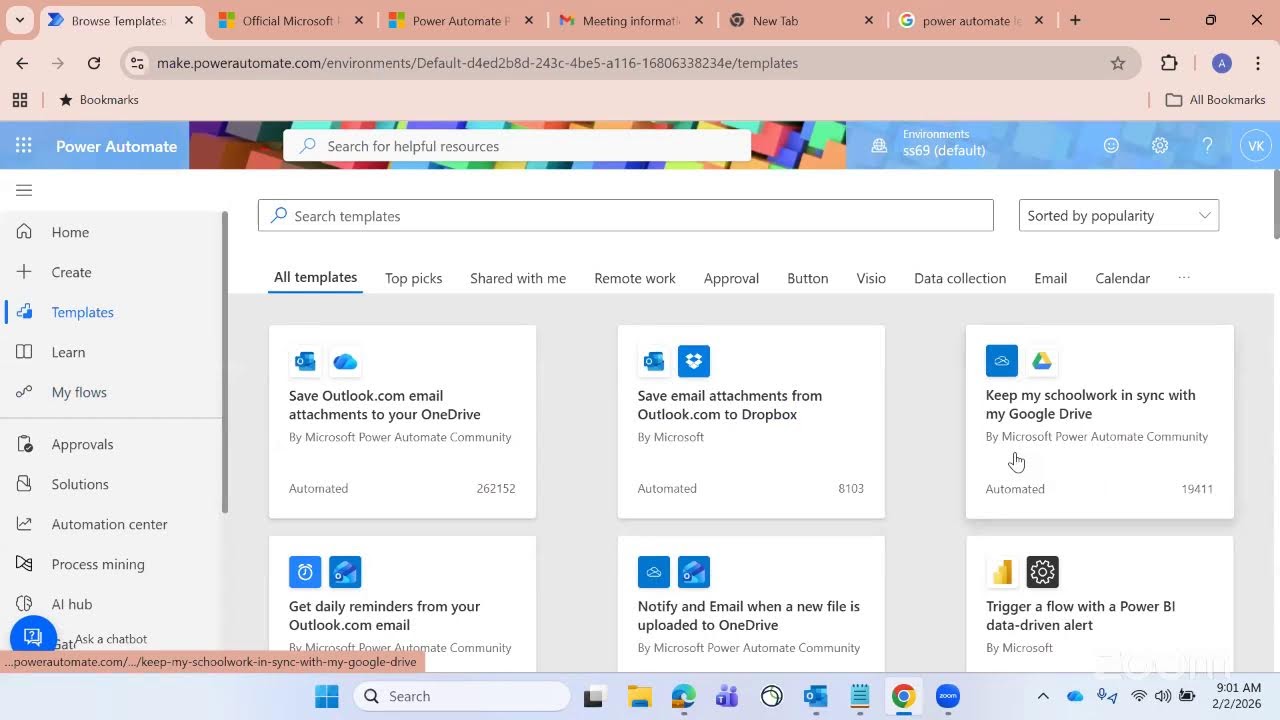This screenshot has height=720, width=1280.
Task: Open the Chrome profile avatar A
Action: [1221, 63]
